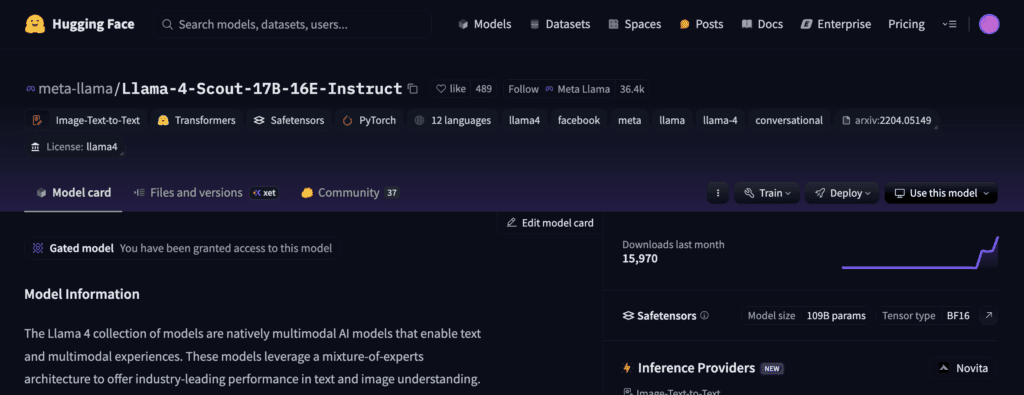Click the xet badge
The height and width of the screenshot is (395, 1024).
pos(264,193)
